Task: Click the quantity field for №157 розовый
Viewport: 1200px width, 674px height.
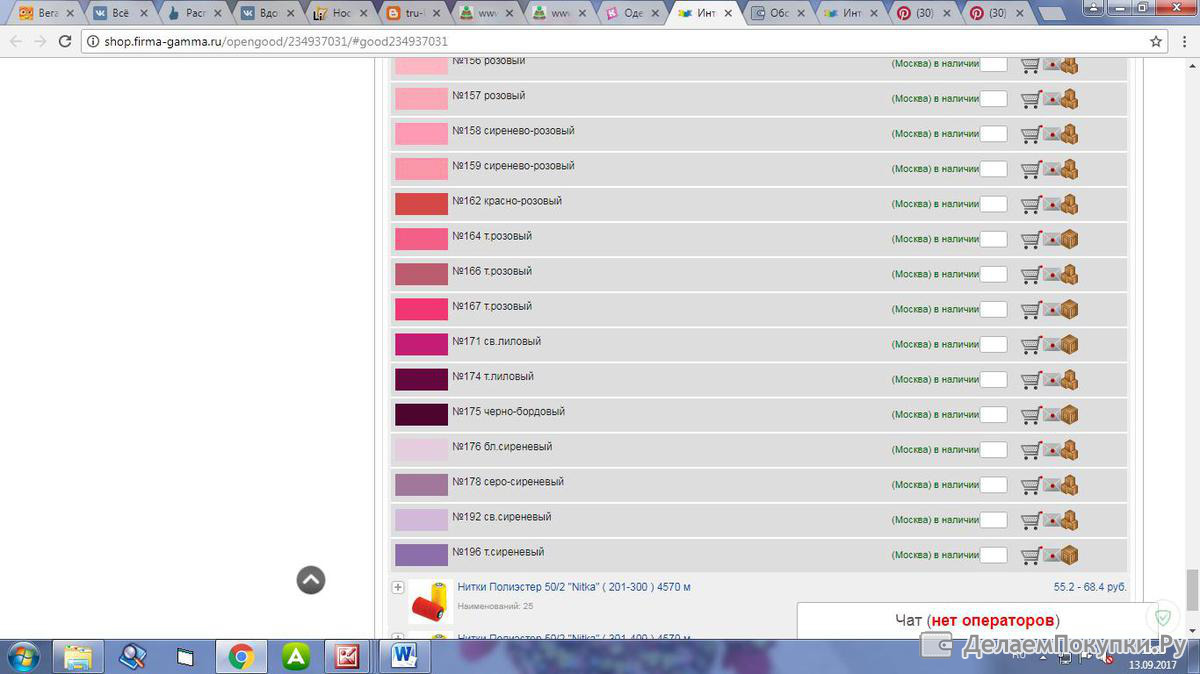Action: [993, 99]
